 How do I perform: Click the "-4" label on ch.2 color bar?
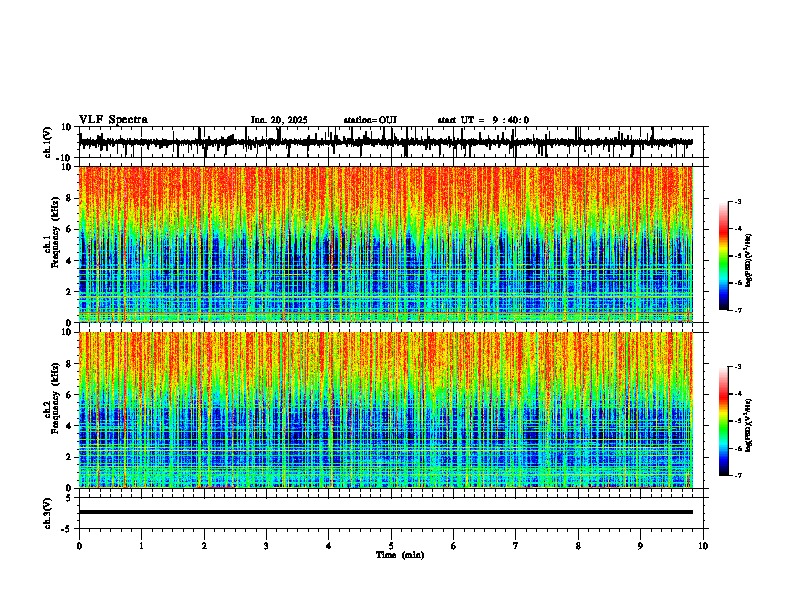737,394
